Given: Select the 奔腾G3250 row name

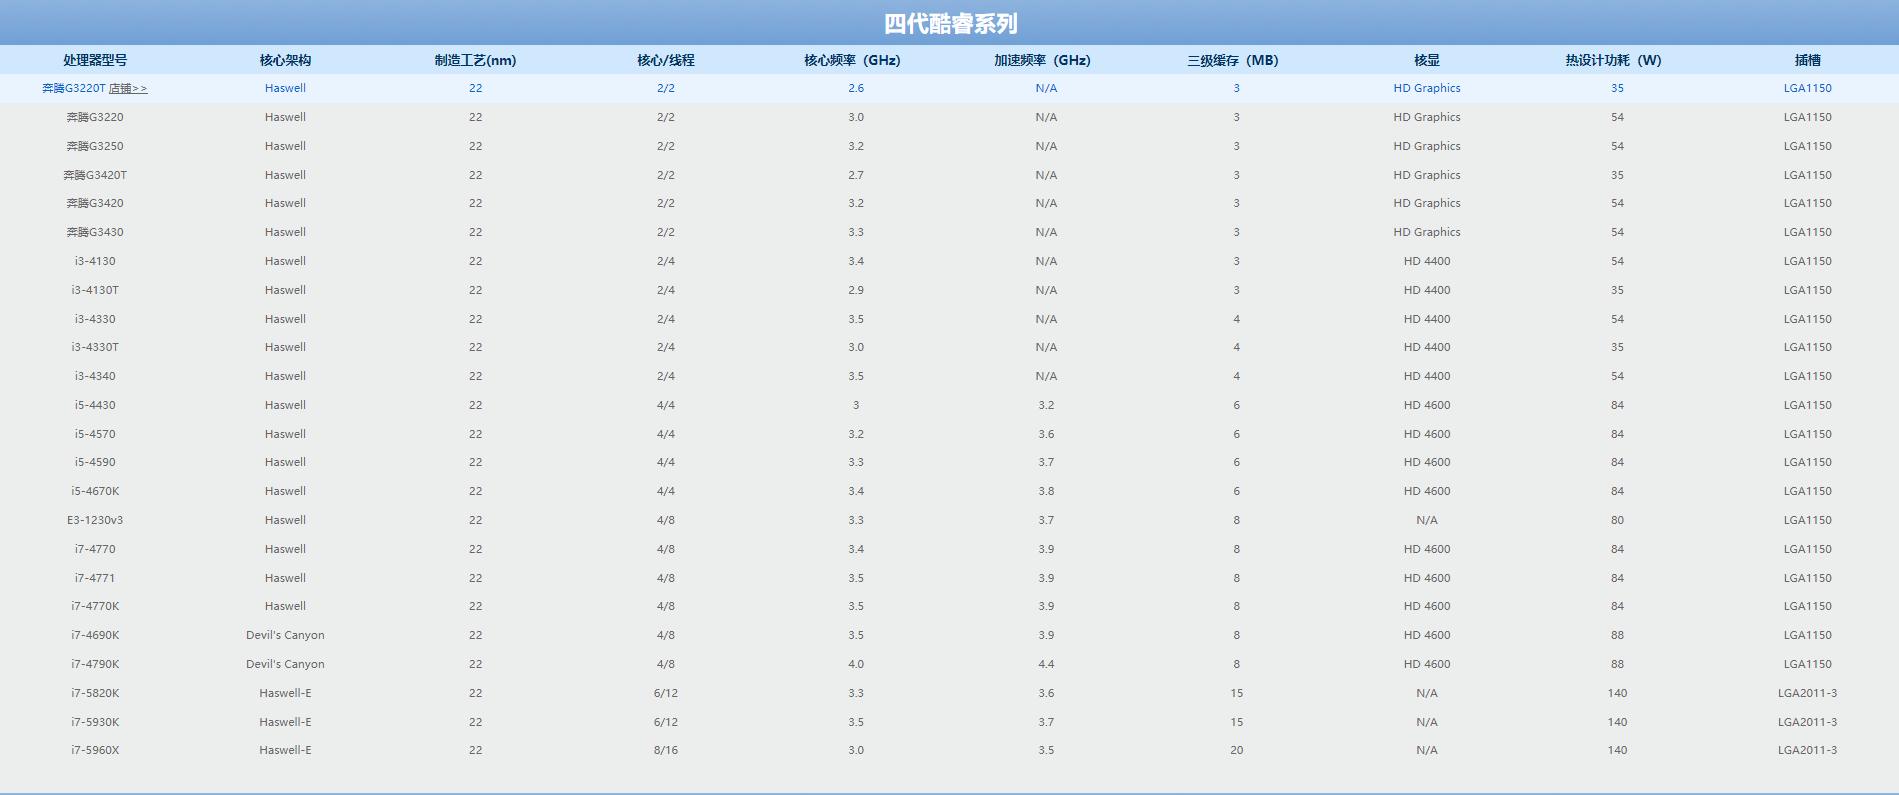Looking at the screenshot, I should pyautogui.click(x=95, y=146).
